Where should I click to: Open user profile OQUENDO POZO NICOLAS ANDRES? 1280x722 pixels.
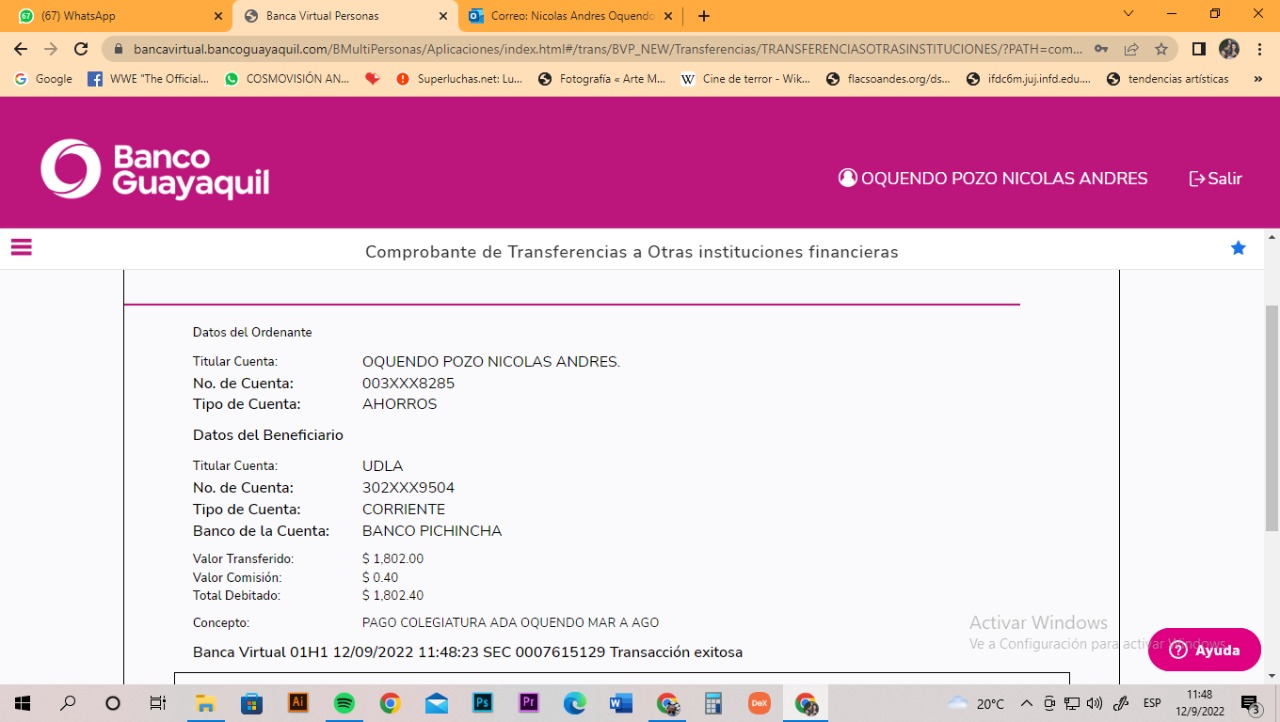[993, 179]
